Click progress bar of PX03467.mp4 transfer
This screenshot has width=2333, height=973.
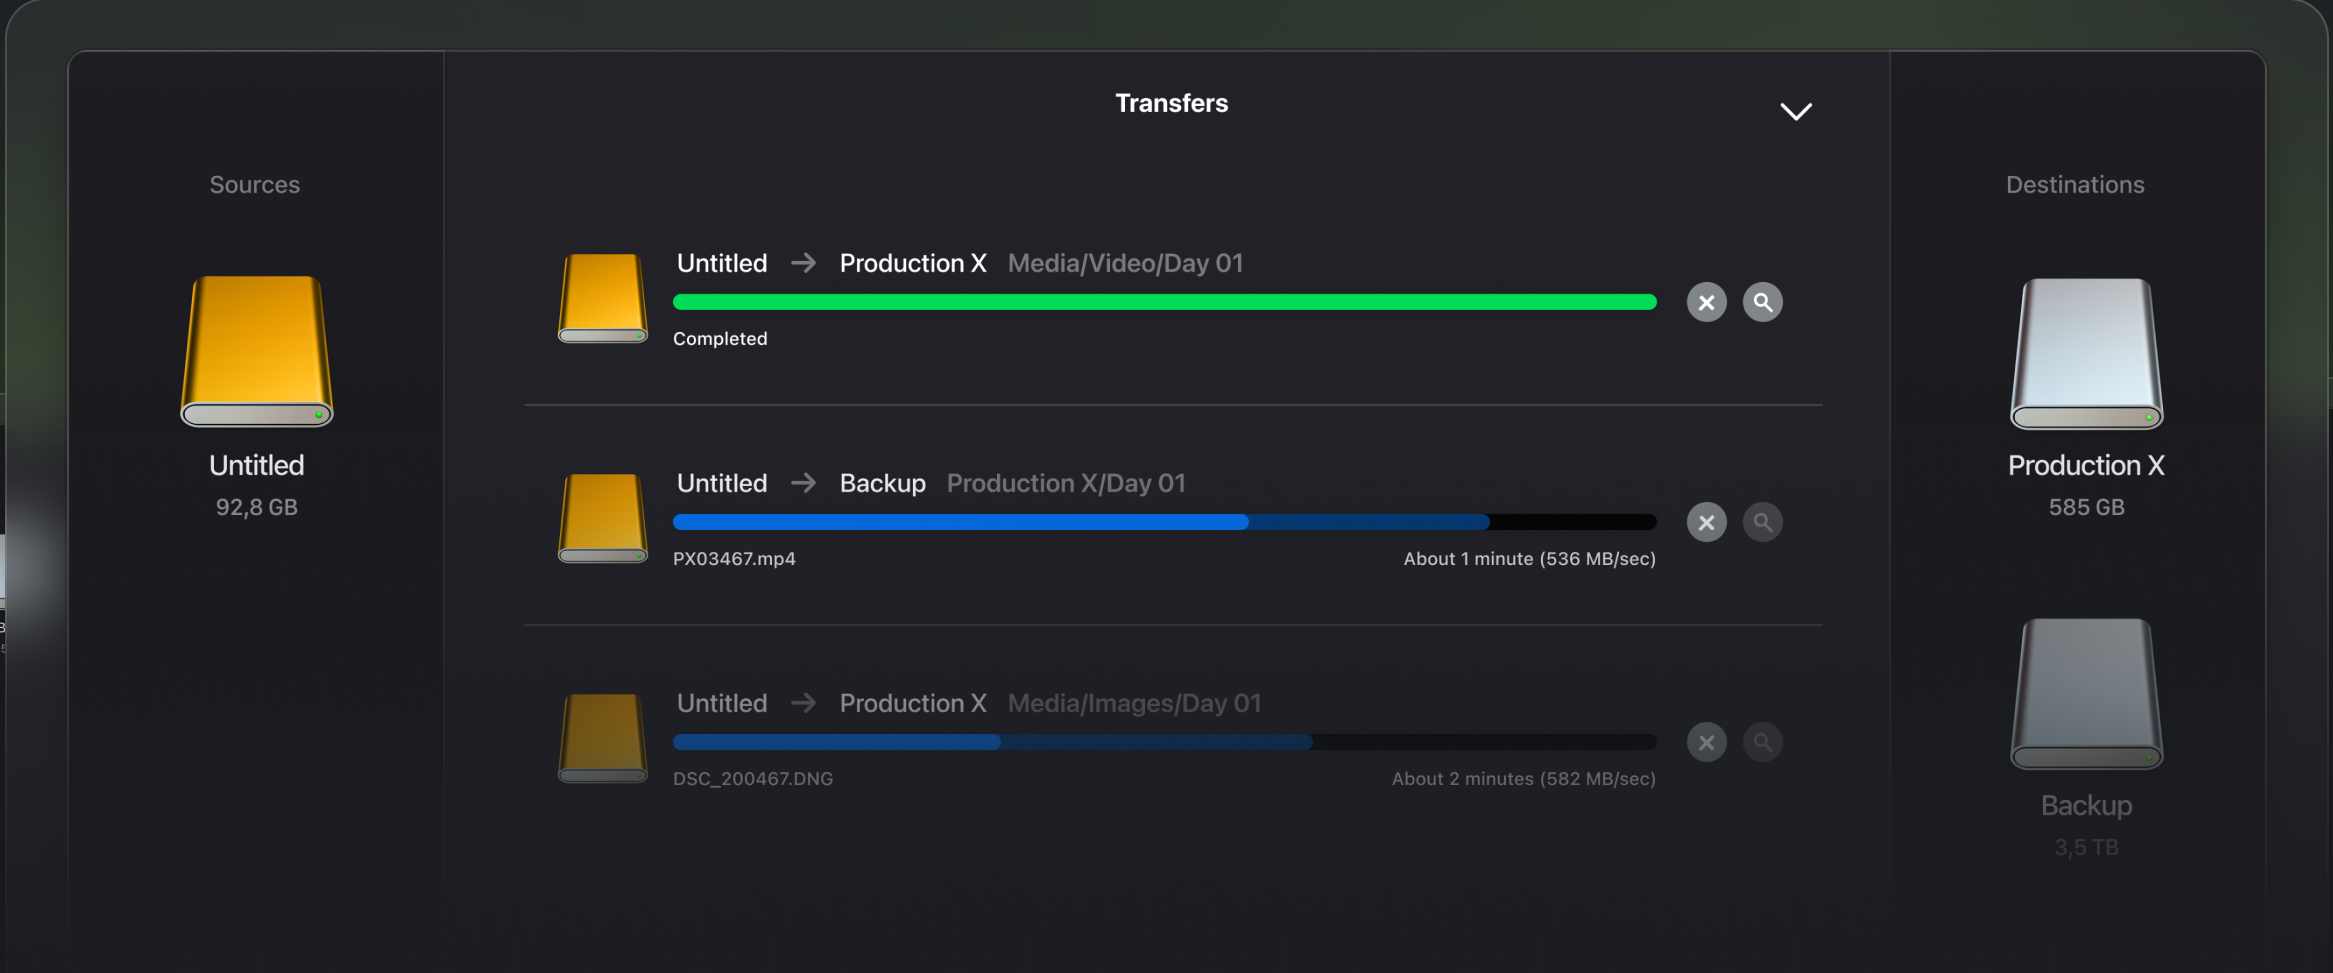(x=1164, y=522)
